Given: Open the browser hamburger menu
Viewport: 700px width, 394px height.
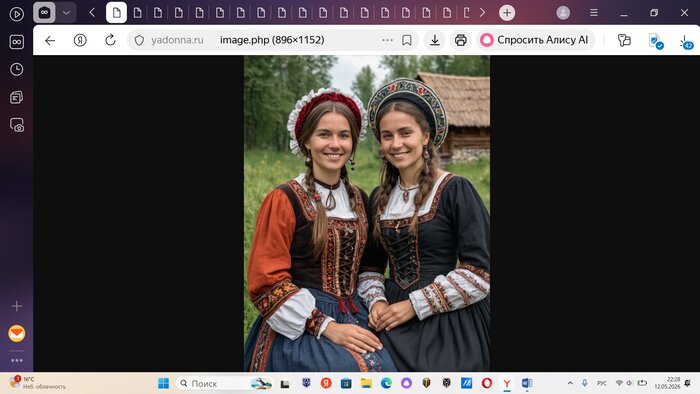Looking at the screenshot, I should click(593, 13).
